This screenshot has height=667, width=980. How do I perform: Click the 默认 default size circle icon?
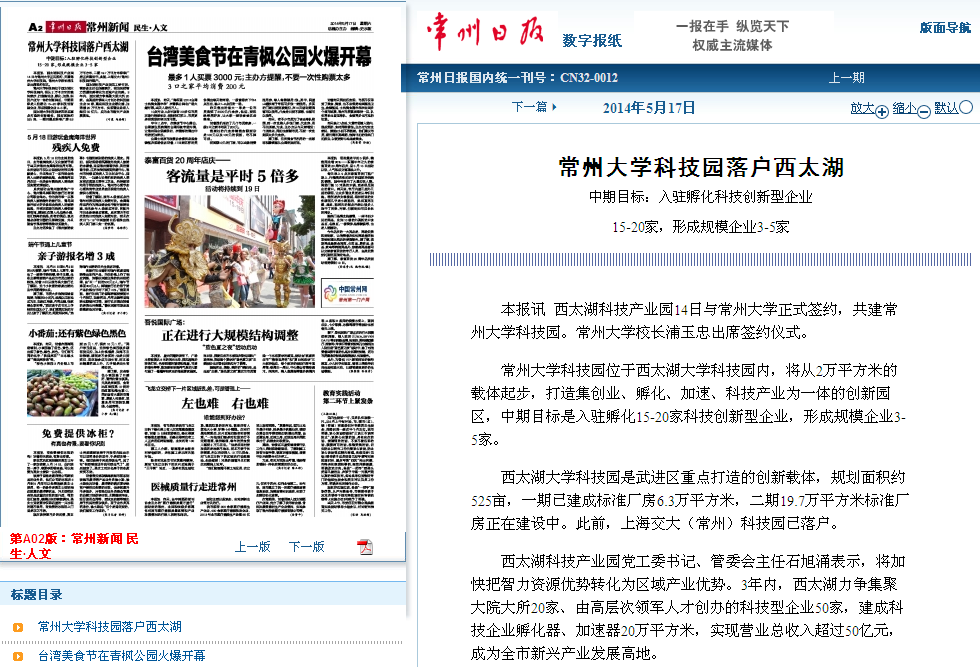click(966, 108)
